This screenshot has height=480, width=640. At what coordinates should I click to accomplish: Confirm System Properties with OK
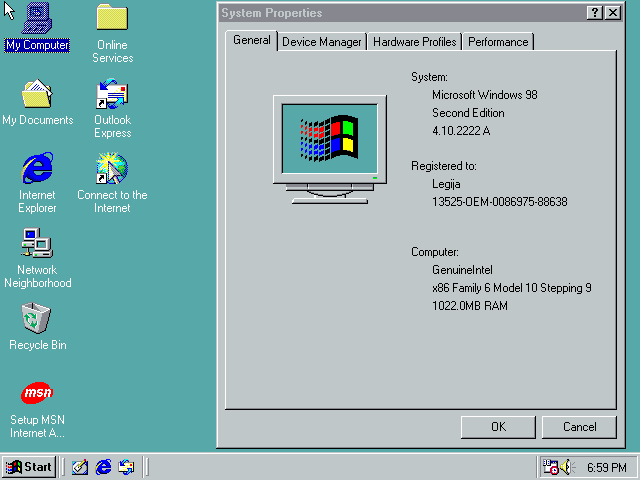click(498, 427)
